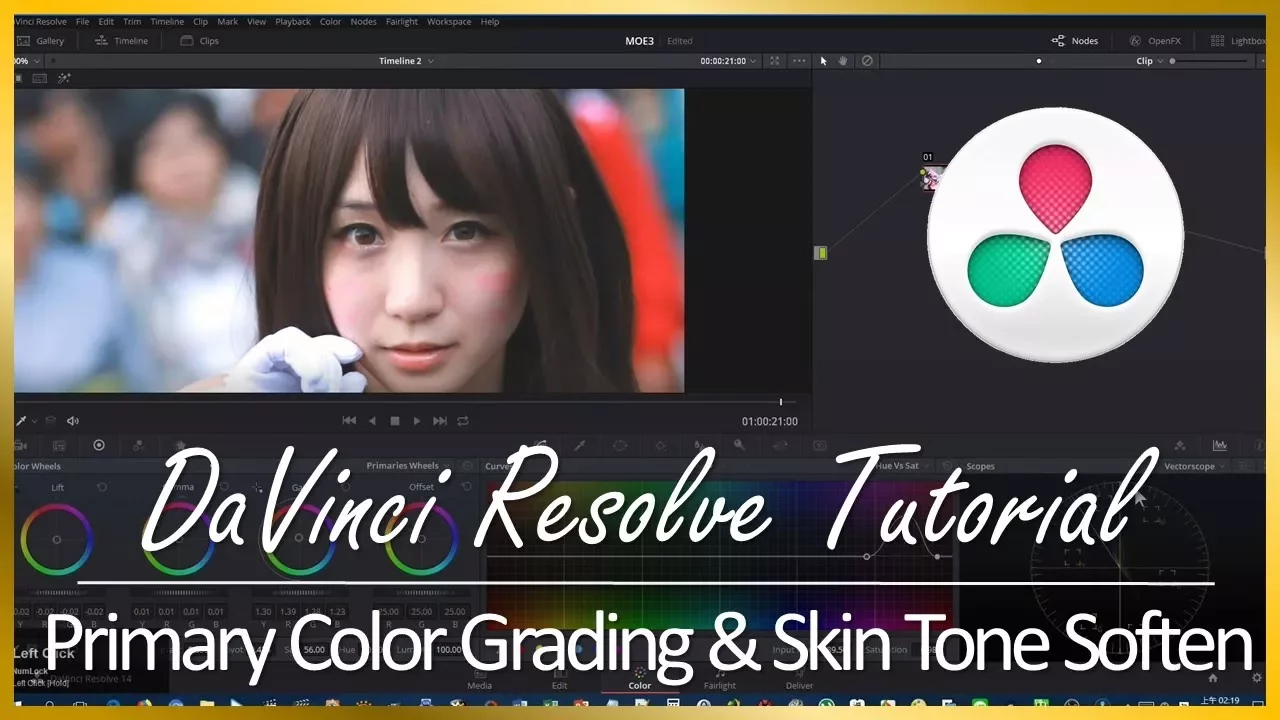The height and width of the screenshot is (720, 1280).
Task: Toggle the split screen viewer icon
Action: [40, 78]
